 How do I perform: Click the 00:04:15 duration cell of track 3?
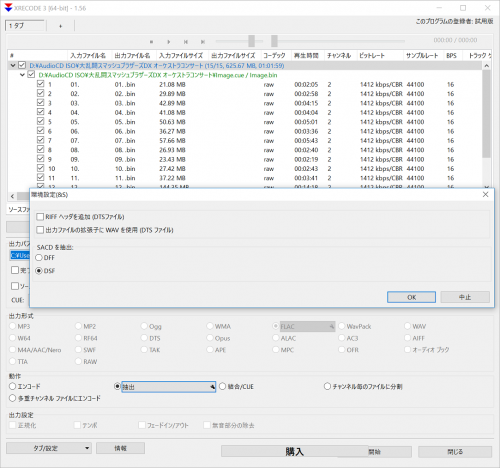(x=306, y=103)
